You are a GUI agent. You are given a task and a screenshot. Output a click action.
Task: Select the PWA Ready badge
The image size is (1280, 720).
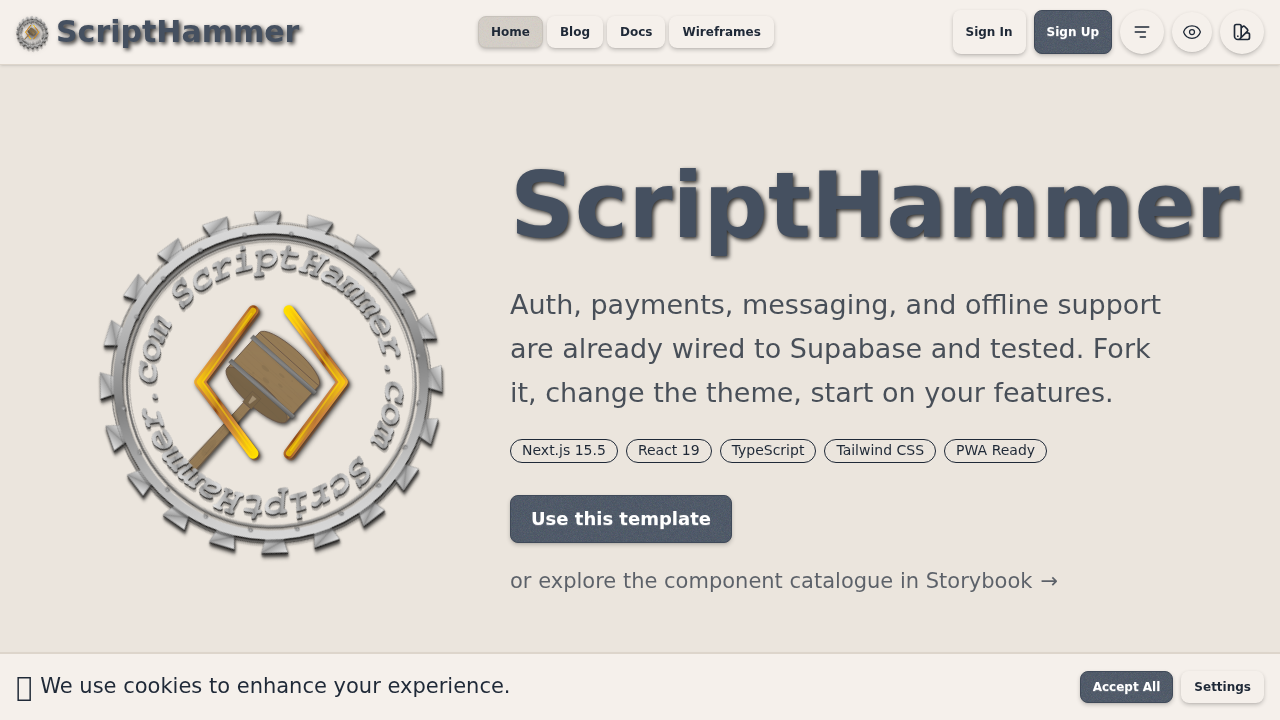click(x=995, y=451)
